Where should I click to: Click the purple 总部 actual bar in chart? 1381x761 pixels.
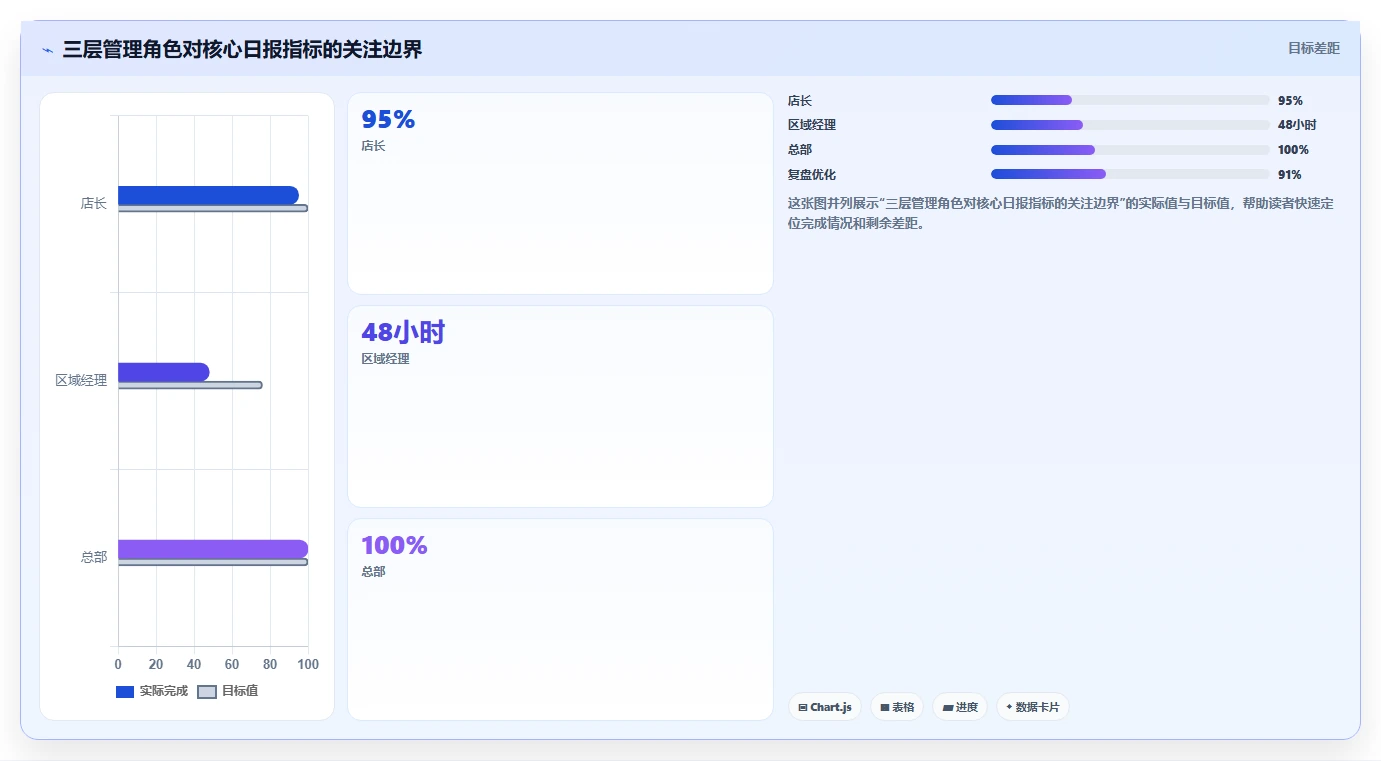click(x=213, y=549)
